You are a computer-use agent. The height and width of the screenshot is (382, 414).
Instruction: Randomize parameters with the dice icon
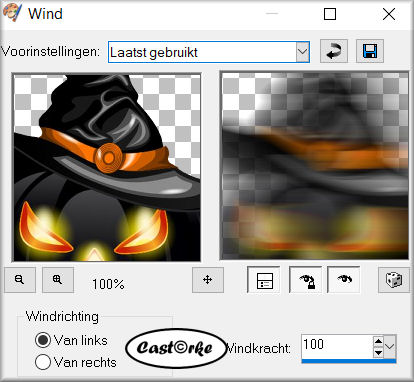pos(394,280)
